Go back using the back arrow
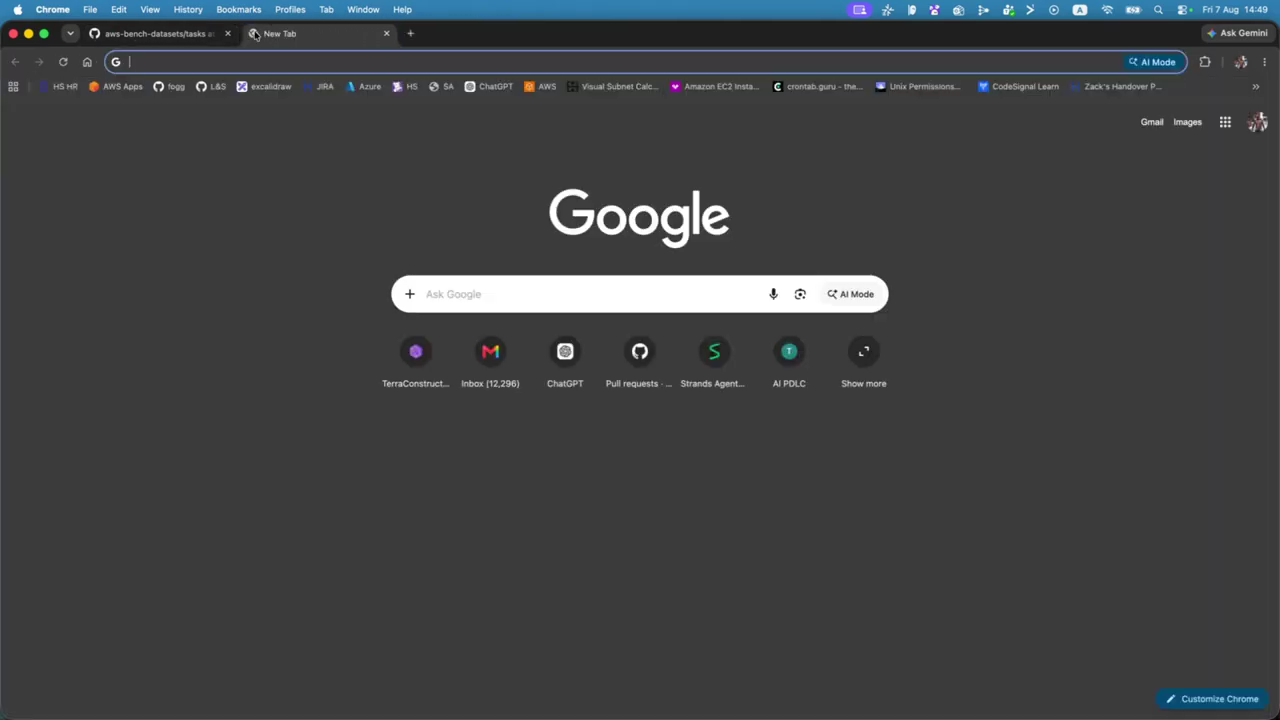This screenshot has width=1280, height=720. 15,62
